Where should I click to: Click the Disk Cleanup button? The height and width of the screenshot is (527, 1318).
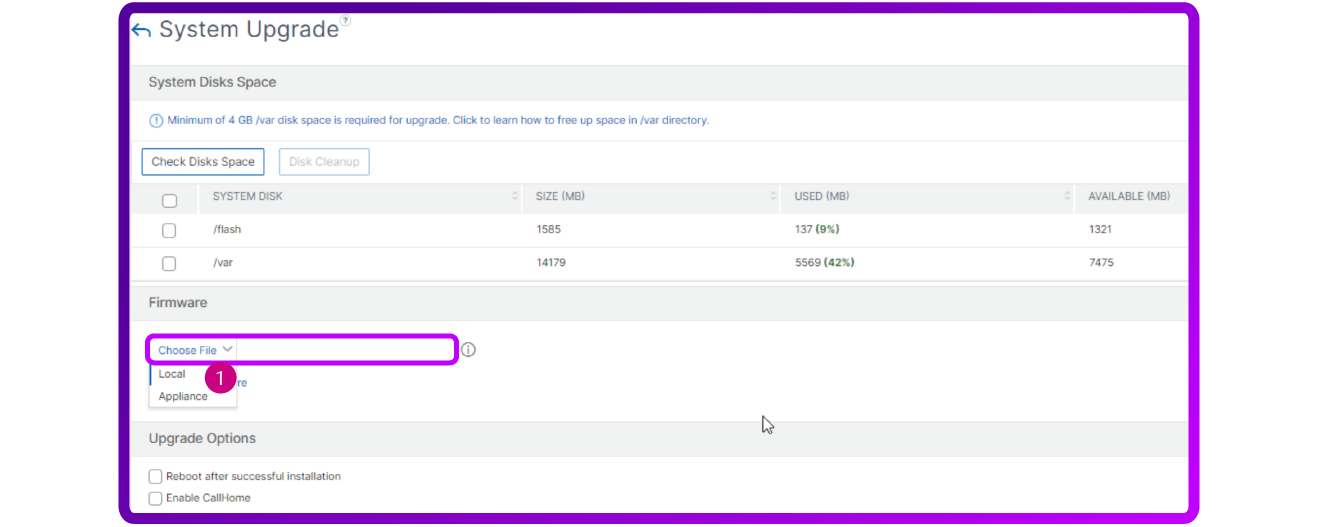pos(324,162)
